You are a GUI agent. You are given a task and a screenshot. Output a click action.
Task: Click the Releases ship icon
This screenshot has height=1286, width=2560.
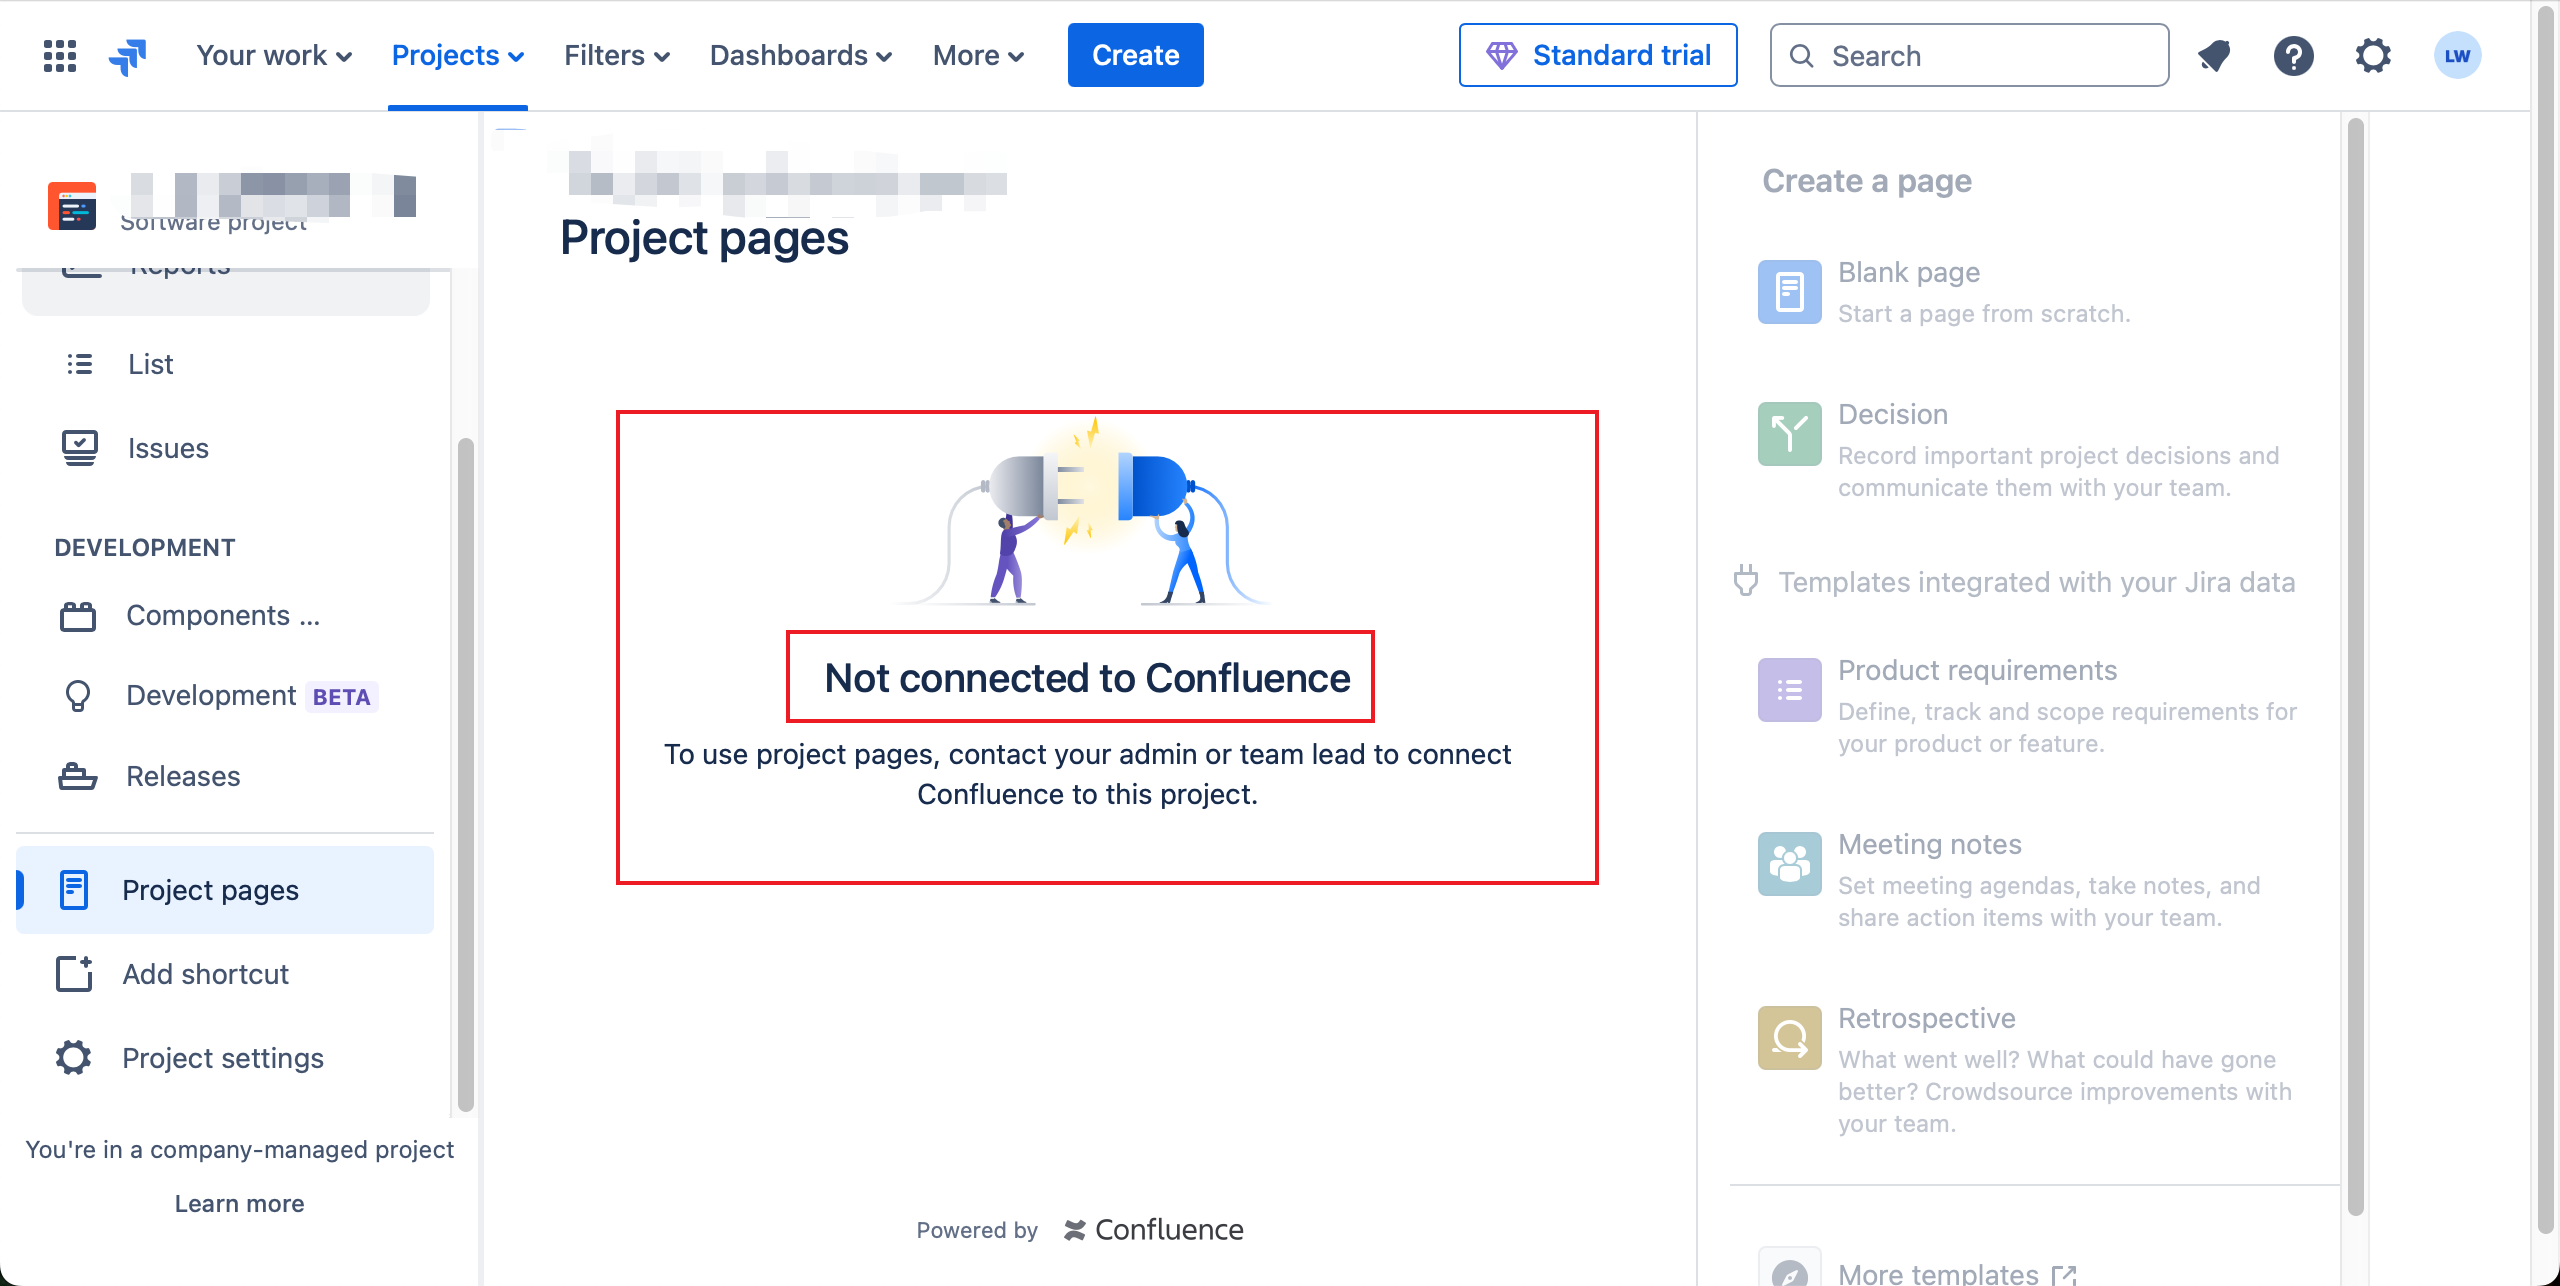[x=78, y=776]
